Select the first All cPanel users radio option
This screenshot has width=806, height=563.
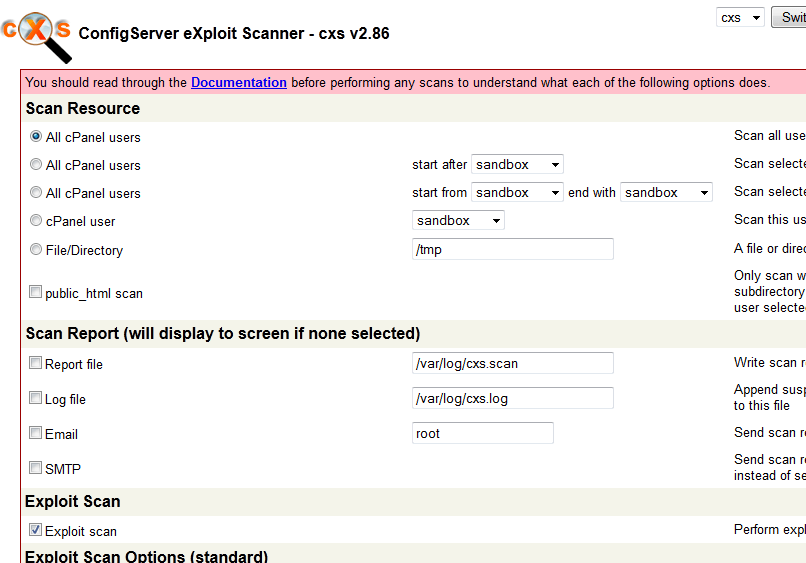[x=35, y=136]
